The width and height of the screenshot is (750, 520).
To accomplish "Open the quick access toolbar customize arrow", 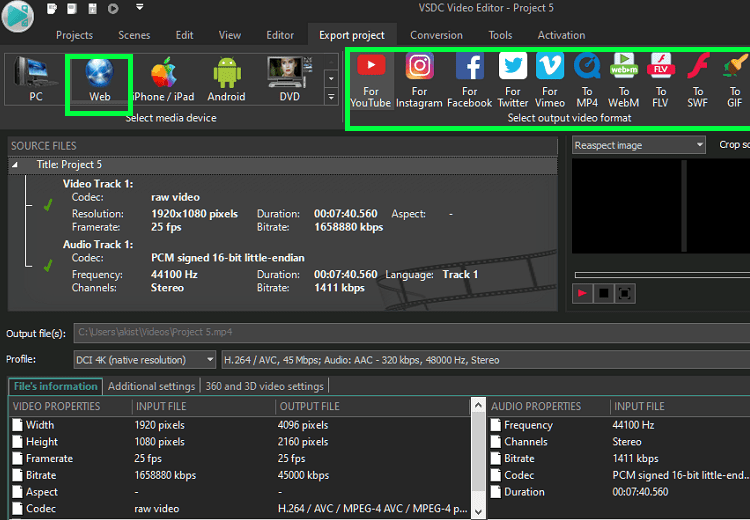I will click(140, 7).
